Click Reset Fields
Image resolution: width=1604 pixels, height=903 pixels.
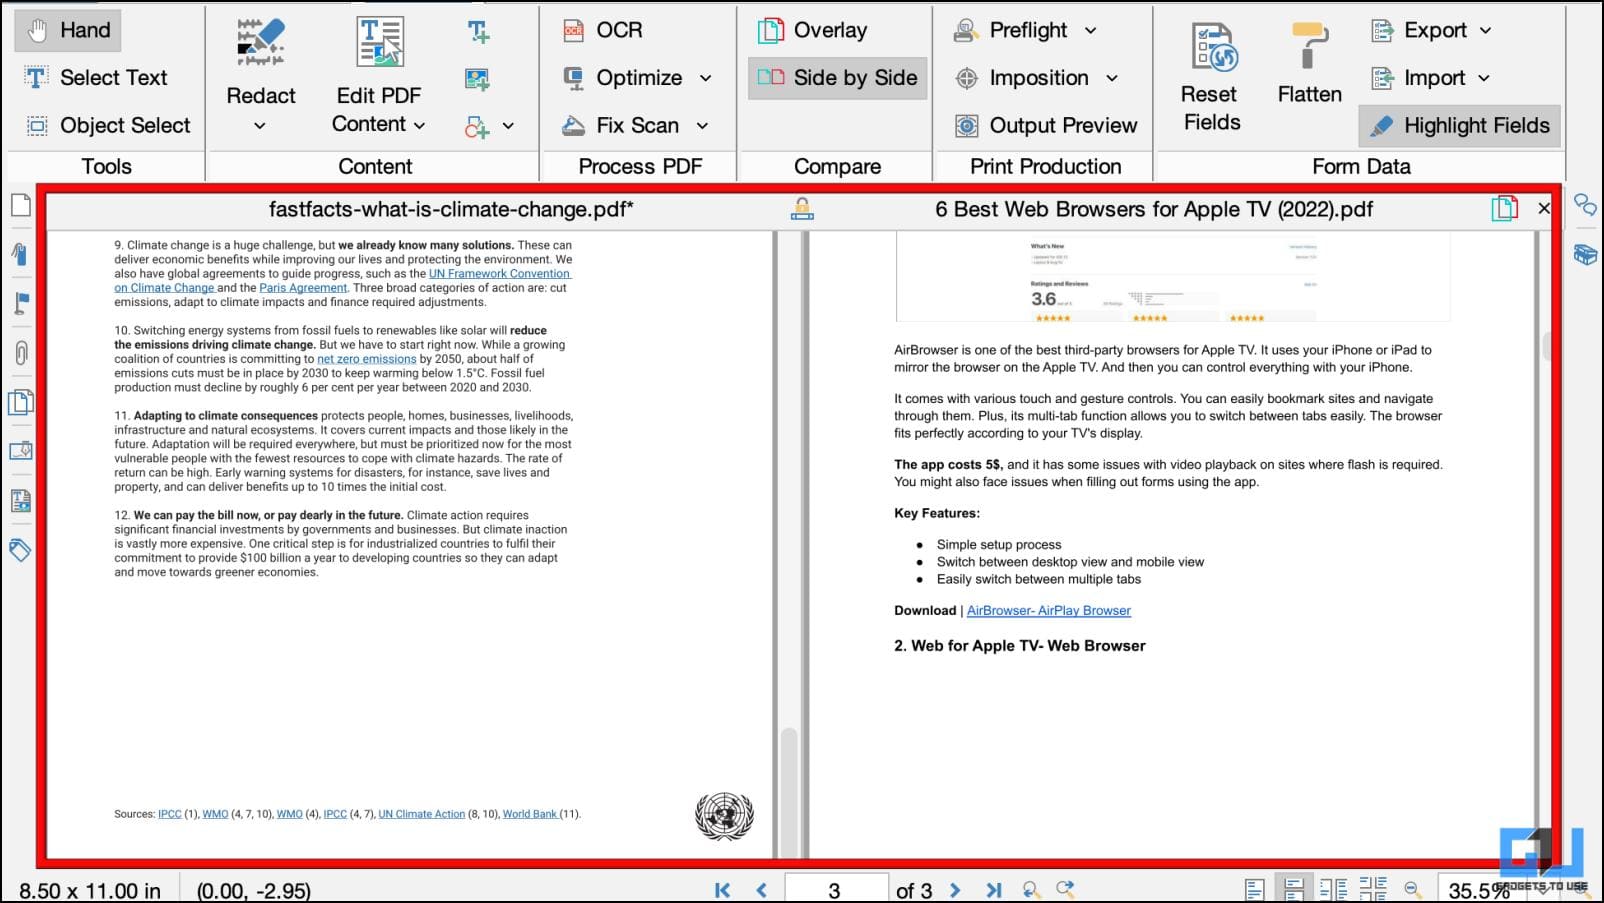1211,78
